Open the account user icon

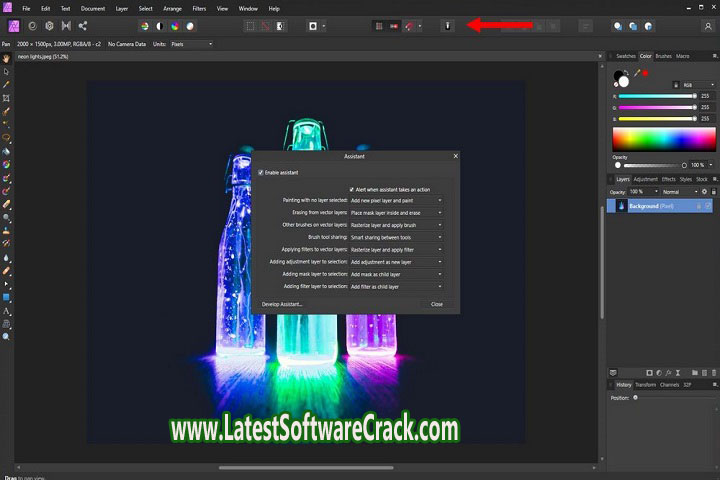pos(708,26)
